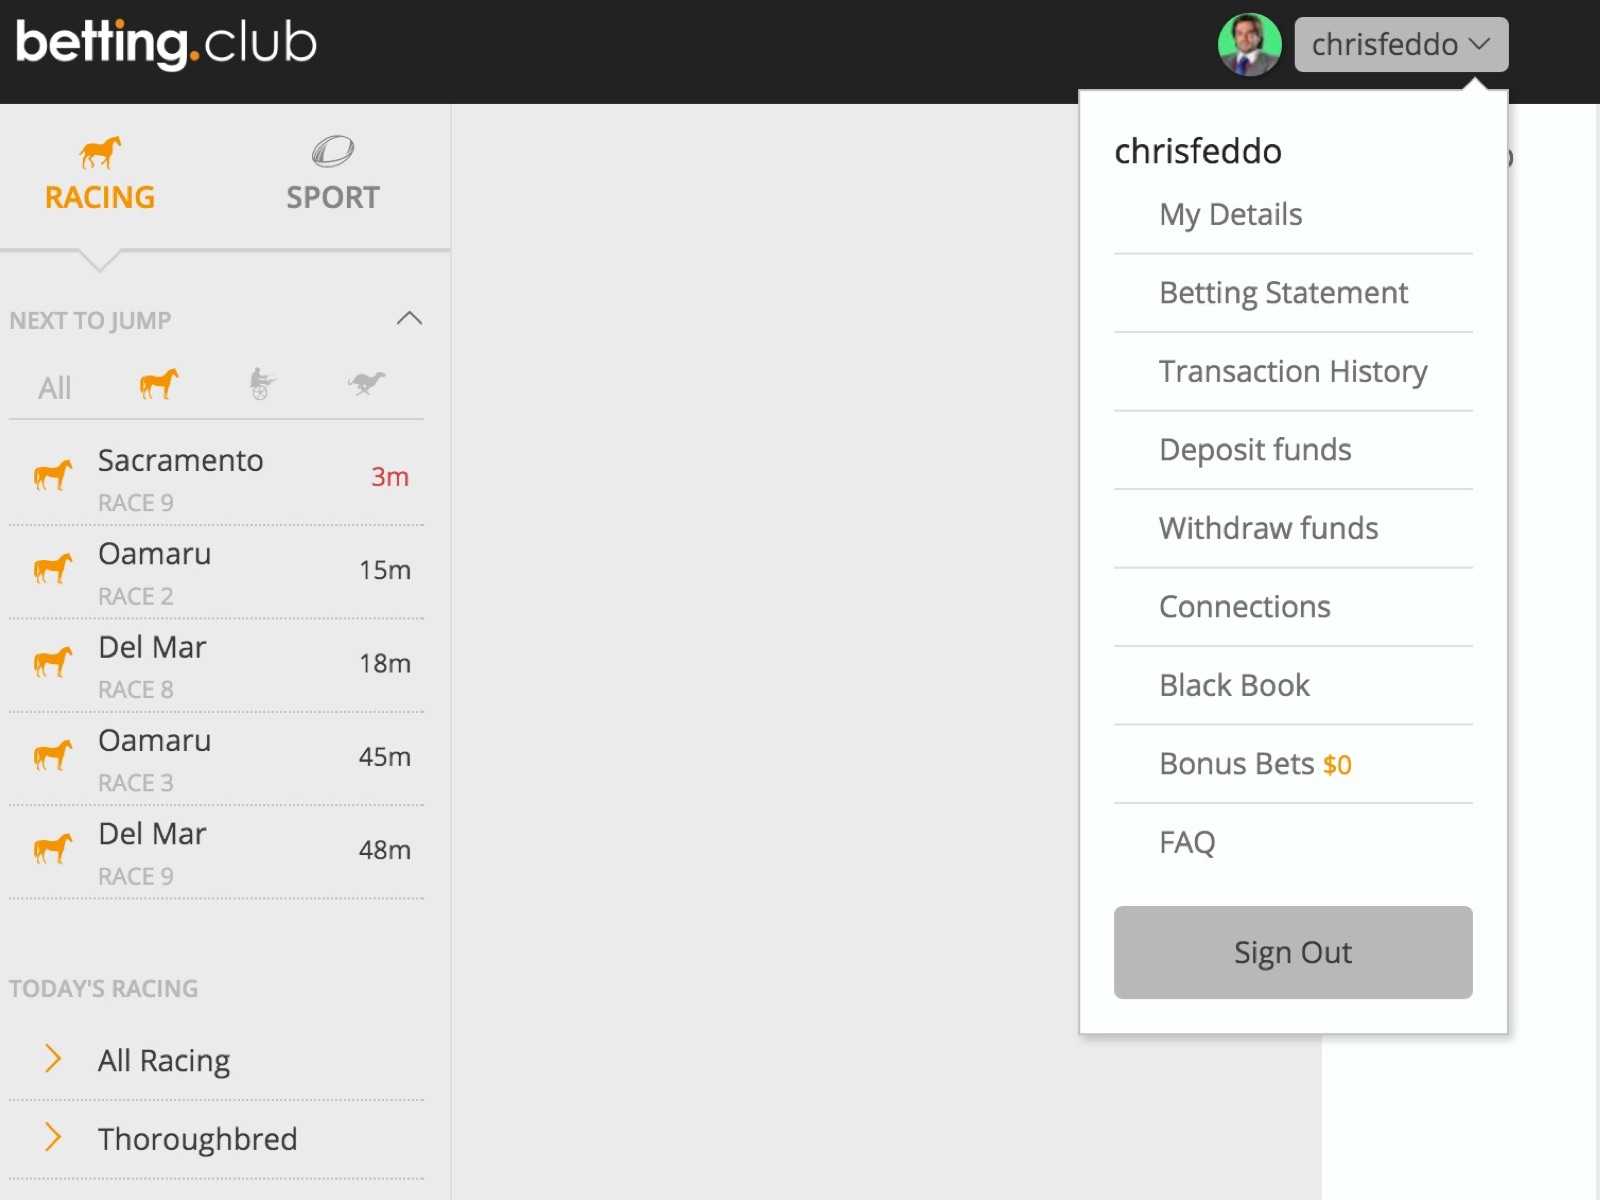Click the betting.club logo
1600x1200 pixels.
(x=166, y=44)
